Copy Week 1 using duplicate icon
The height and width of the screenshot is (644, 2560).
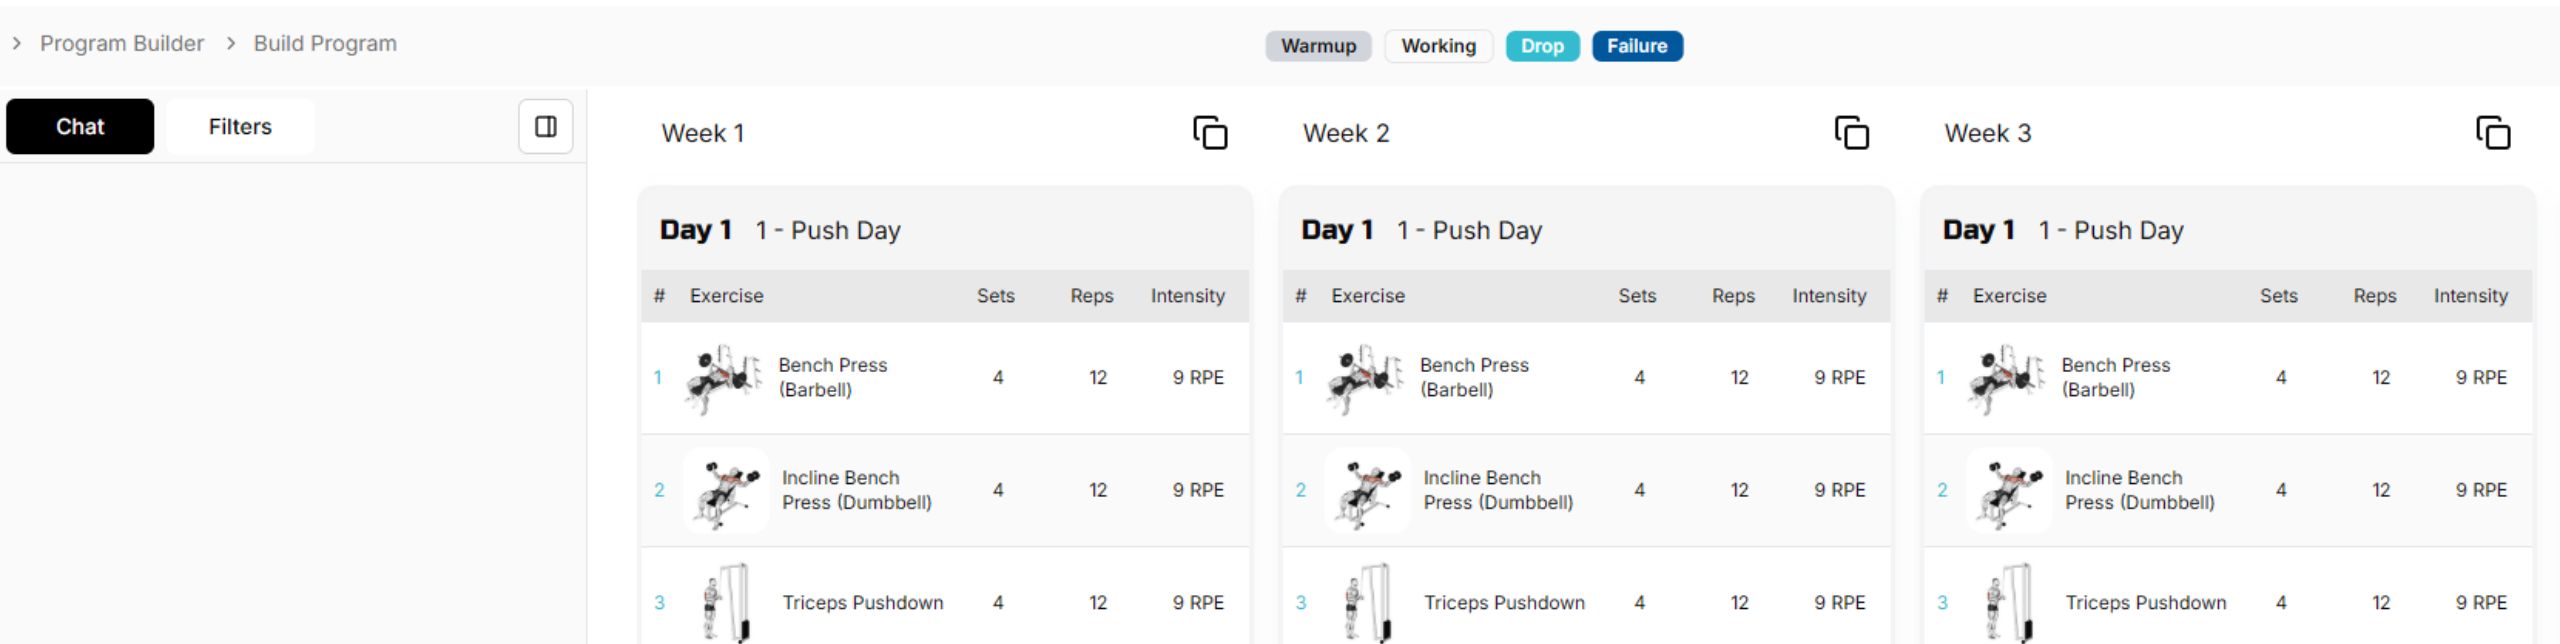(x=1210, y=133)
